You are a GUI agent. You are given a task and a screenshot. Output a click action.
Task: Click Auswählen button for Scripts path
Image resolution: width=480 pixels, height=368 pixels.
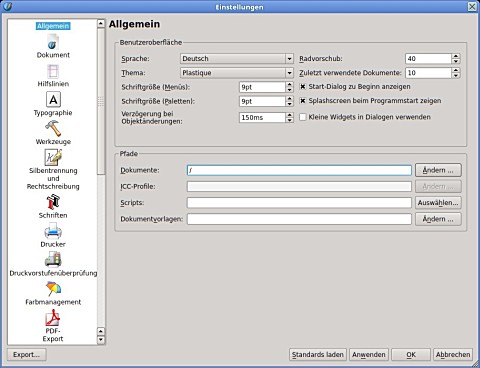pos(438,203)
